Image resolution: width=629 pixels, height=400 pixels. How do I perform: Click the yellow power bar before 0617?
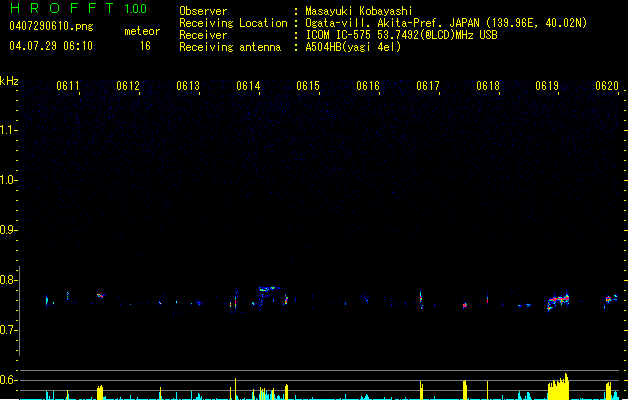(421, 390)
